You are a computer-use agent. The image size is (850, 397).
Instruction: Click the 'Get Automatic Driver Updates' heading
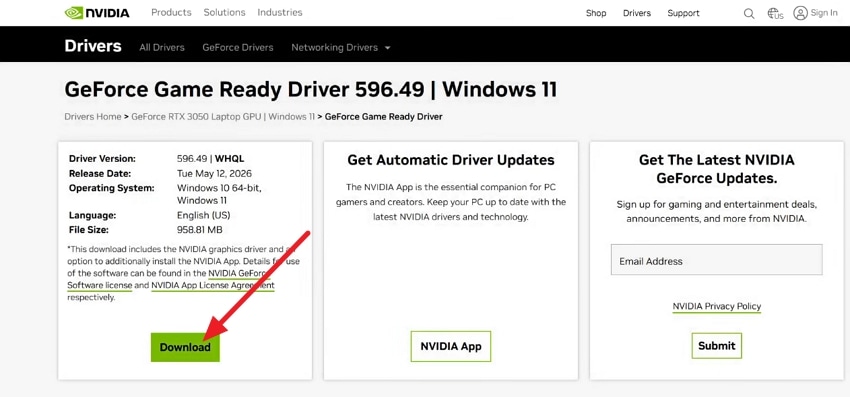tap(450, 160)
